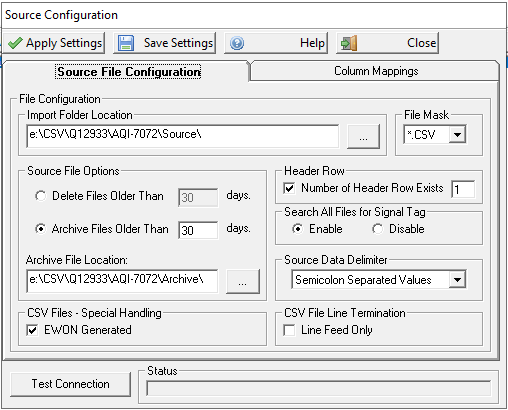Browse for the Archive File Location

243,282
